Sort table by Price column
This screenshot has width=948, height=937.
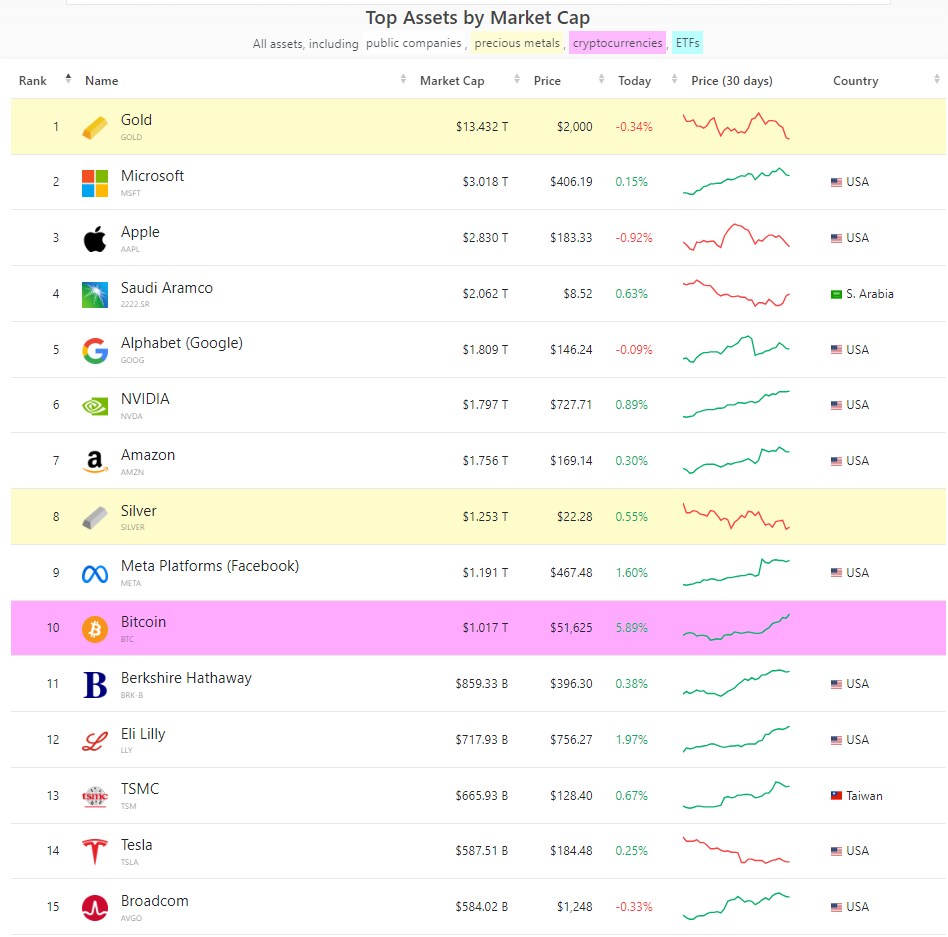[x=547, y=81]
